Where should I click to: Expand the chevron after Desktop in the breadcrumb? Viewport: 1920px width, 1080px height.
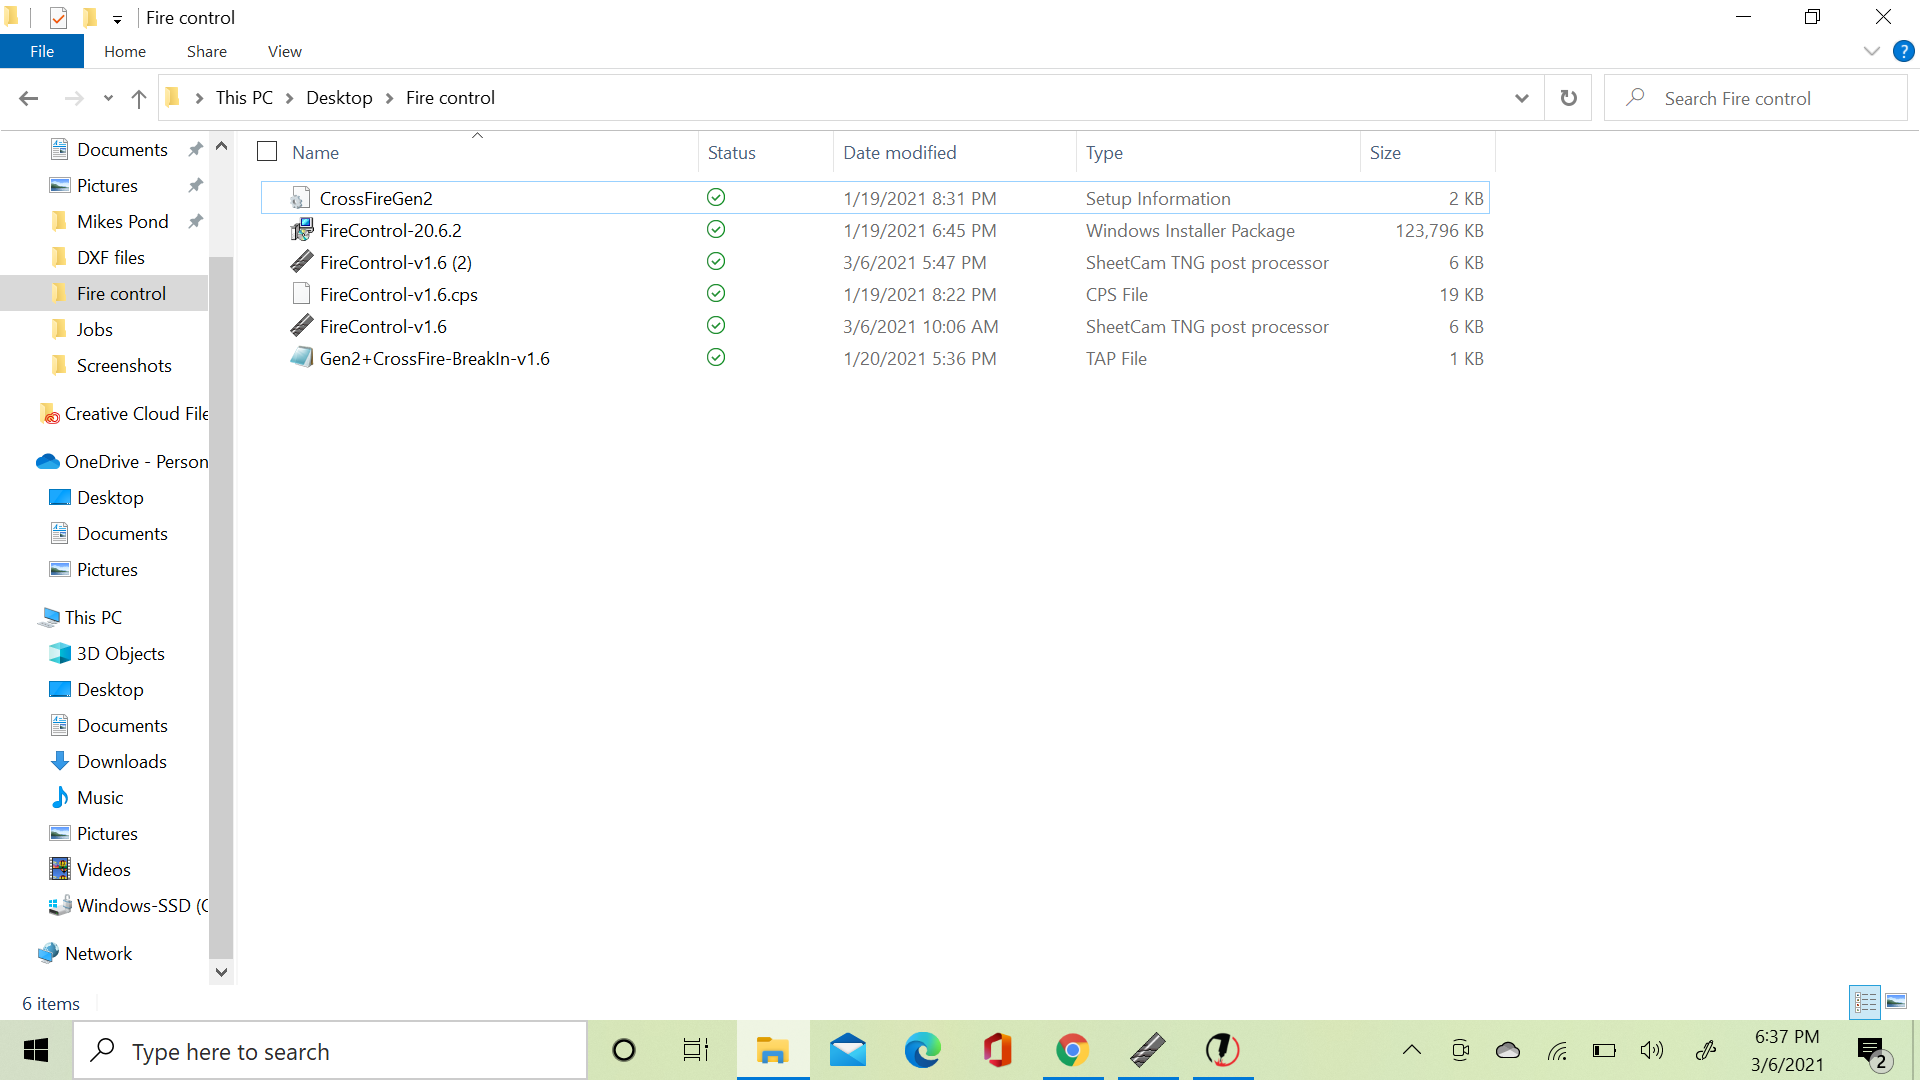[x=390, y=98]
